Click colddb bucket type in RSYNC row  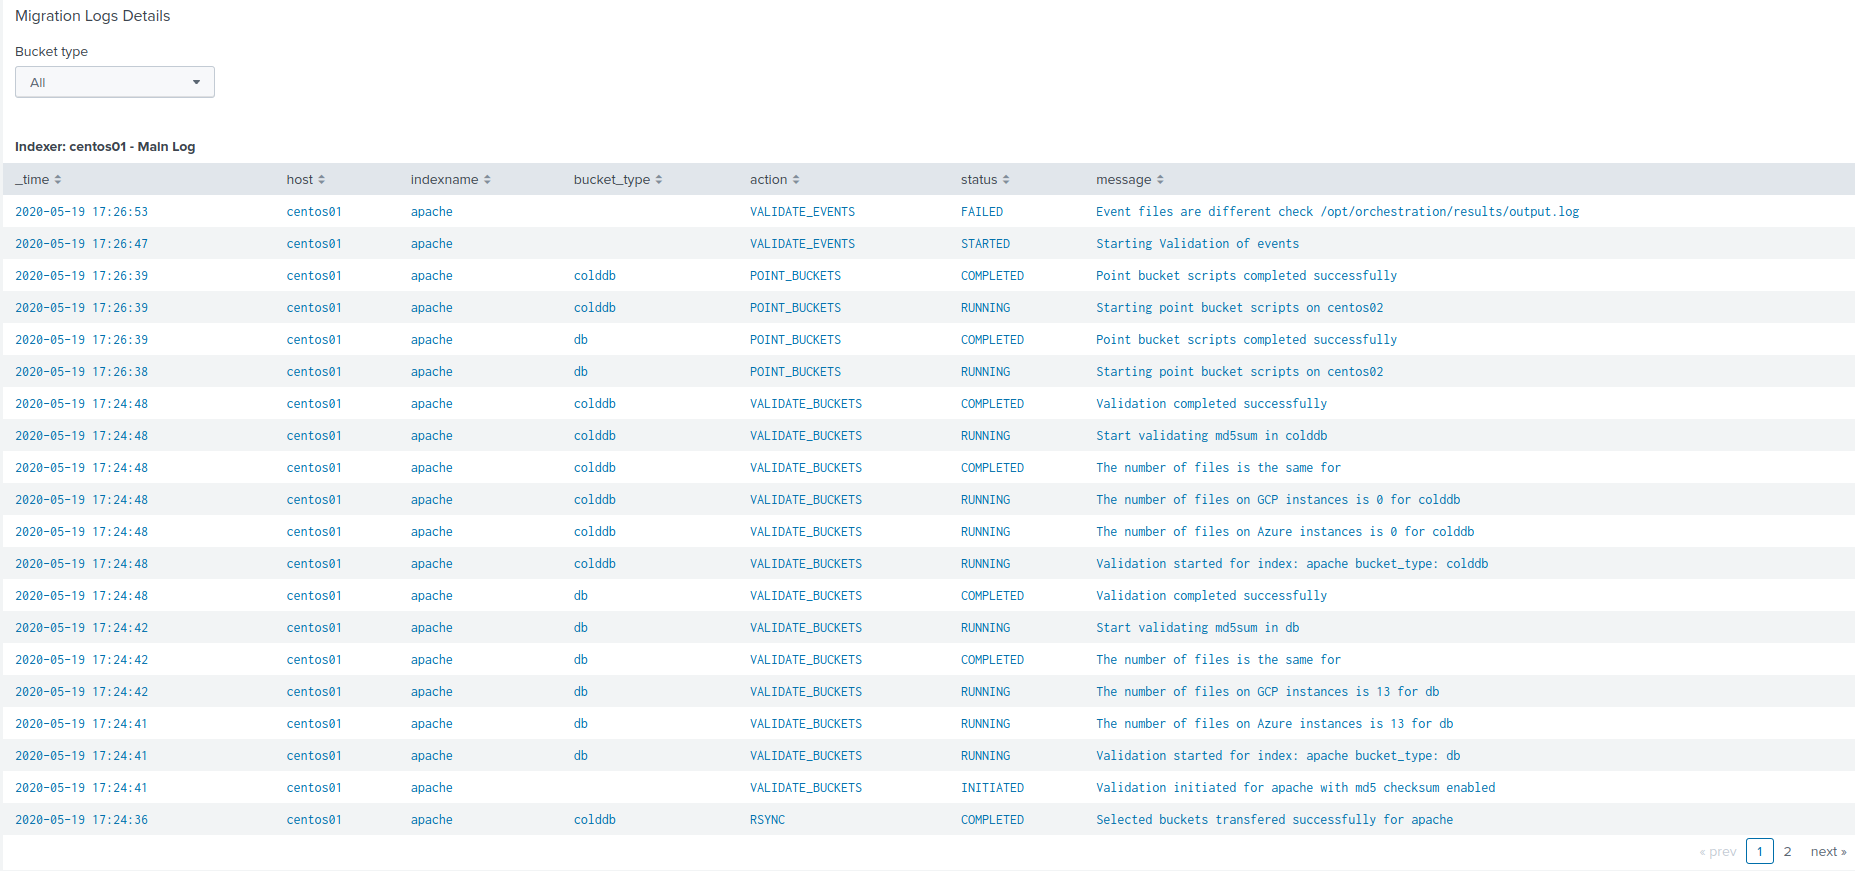[x=594, y=819]
